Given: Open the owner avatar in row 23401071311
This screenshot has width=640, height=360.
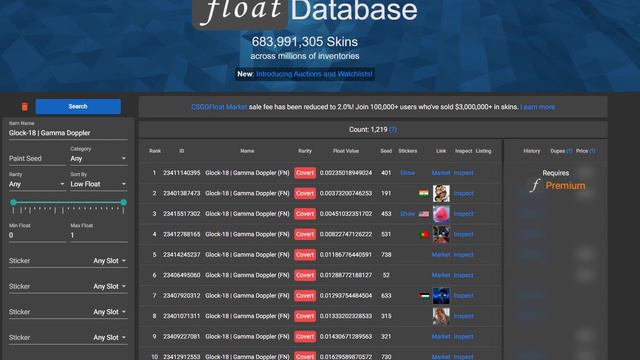Looking at the screenshot, I should point(441,316).
